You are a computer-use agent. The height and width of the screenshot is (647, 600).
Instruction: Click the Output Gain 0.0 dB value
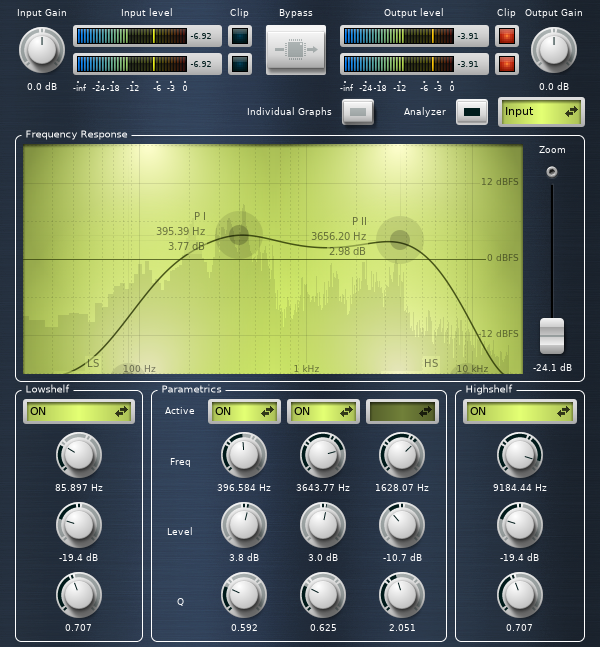[554, 87]
